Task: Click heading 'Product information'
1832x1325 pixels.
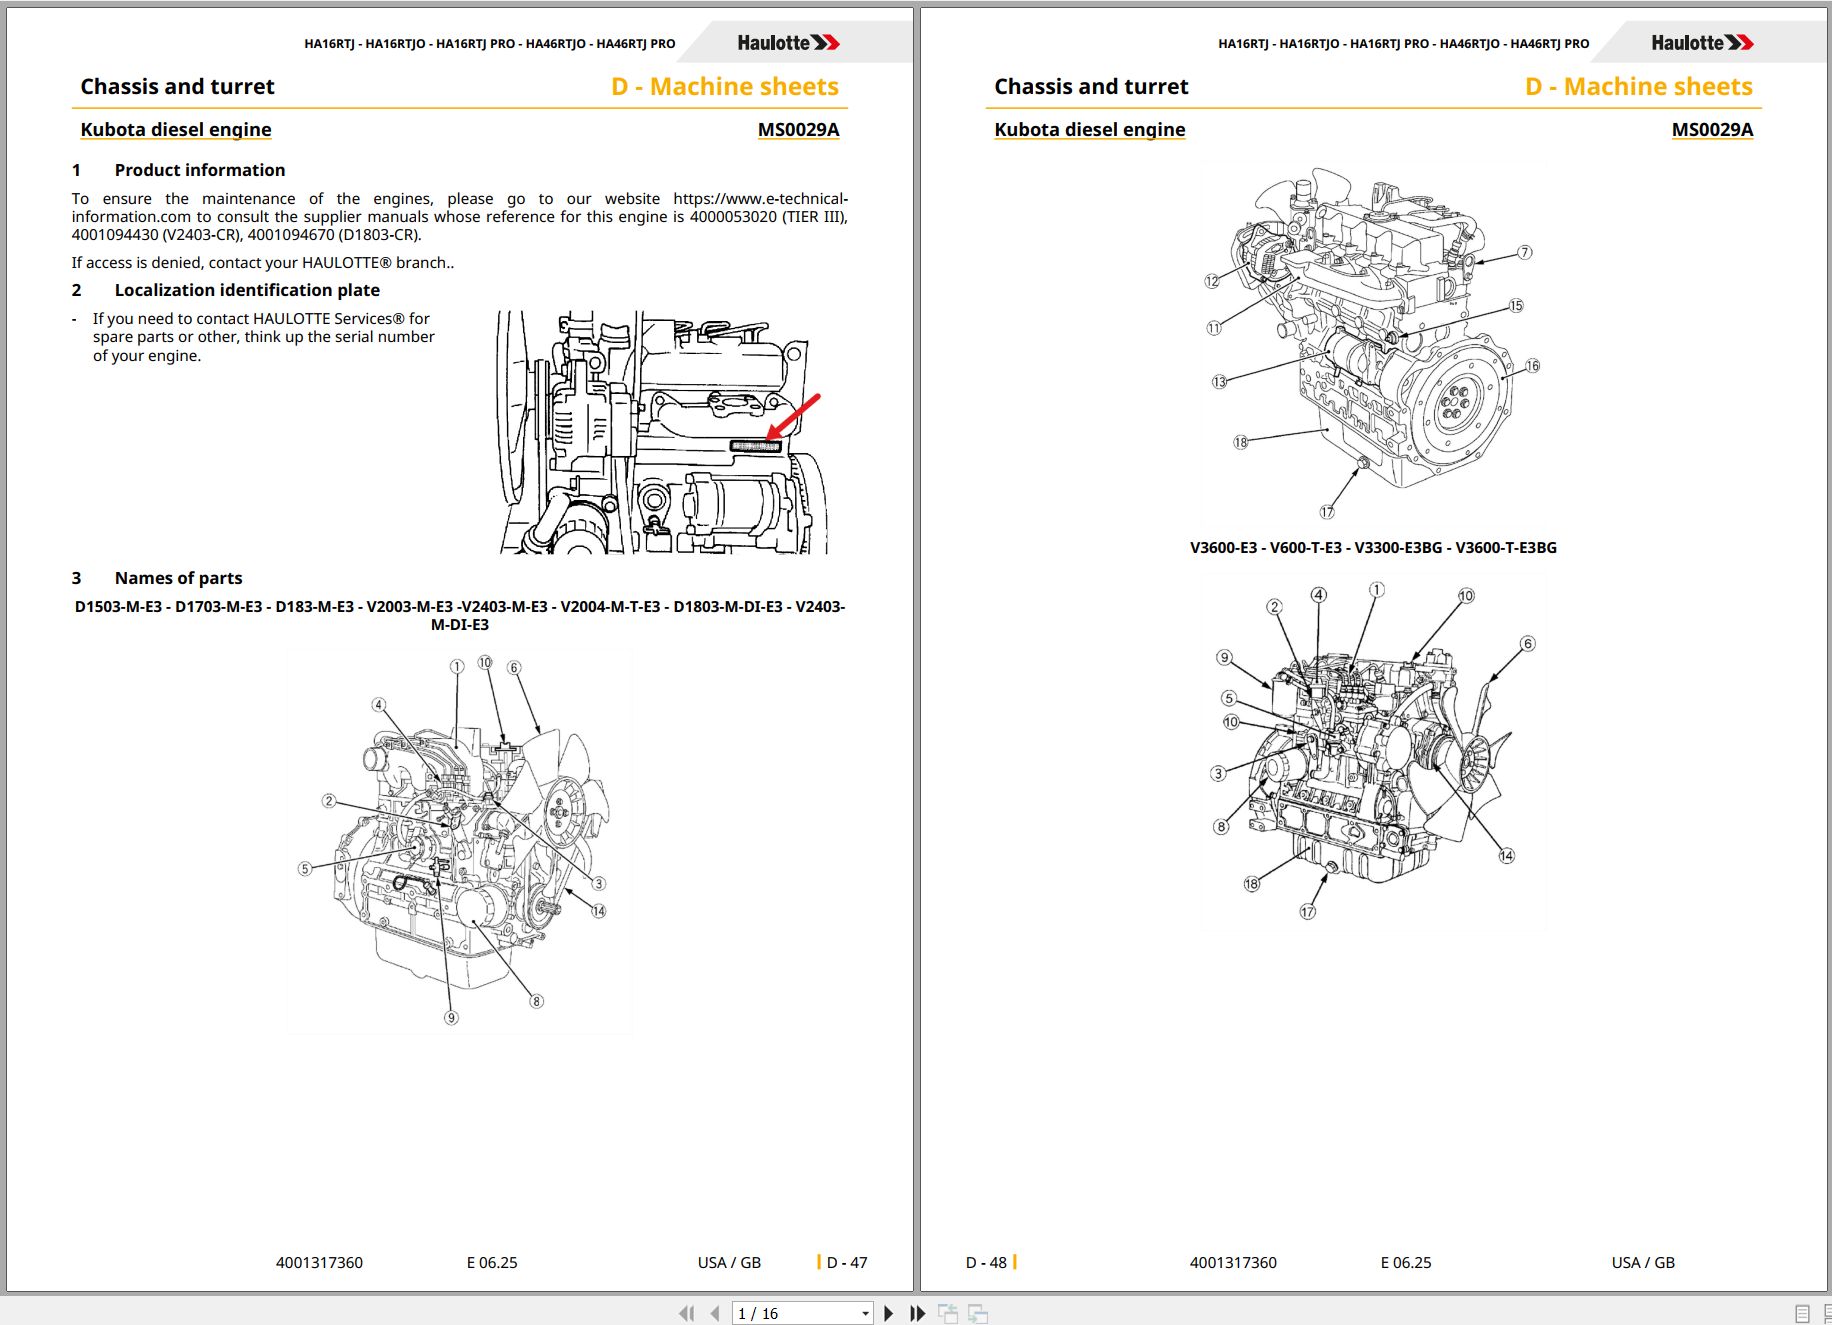Action: [200, 170]
